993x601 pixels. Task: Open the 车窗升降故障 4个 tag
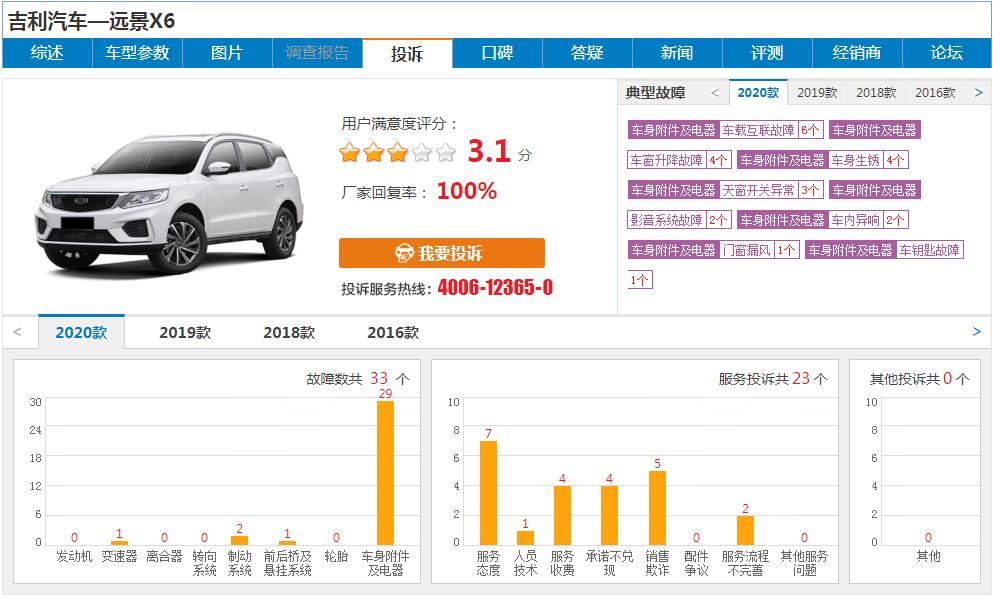point(680,160)
